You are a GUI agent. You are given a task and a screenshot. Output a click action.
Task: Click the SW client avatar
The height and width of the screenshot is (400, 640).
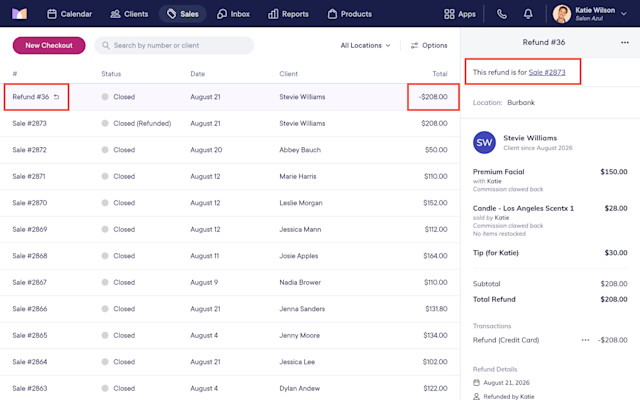point(484,142)
